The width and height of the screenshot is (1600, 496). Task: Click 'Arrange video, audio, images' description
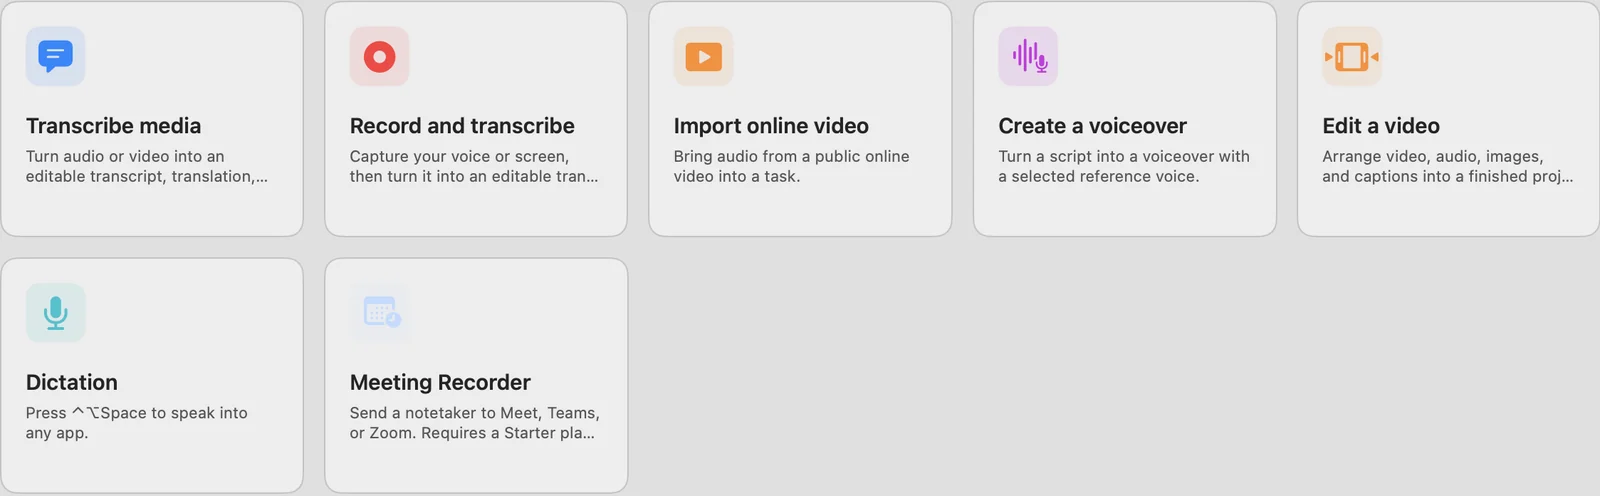pos(1447,166)
